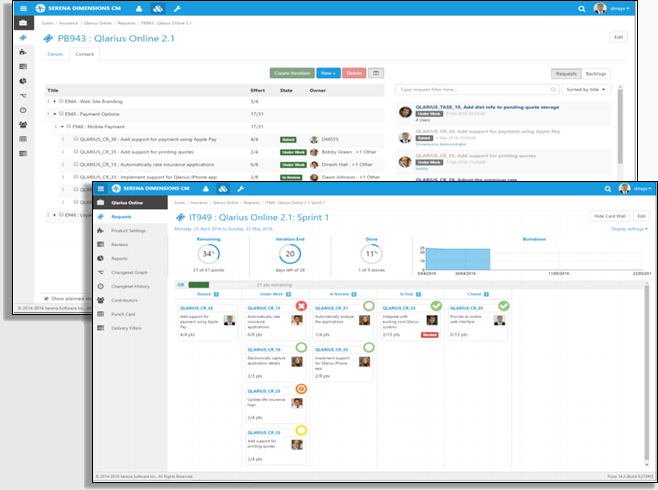The width and height of the screenshot is (658, 490).
Task: Open New dropdown button in back window
Action: coord(328,73)
